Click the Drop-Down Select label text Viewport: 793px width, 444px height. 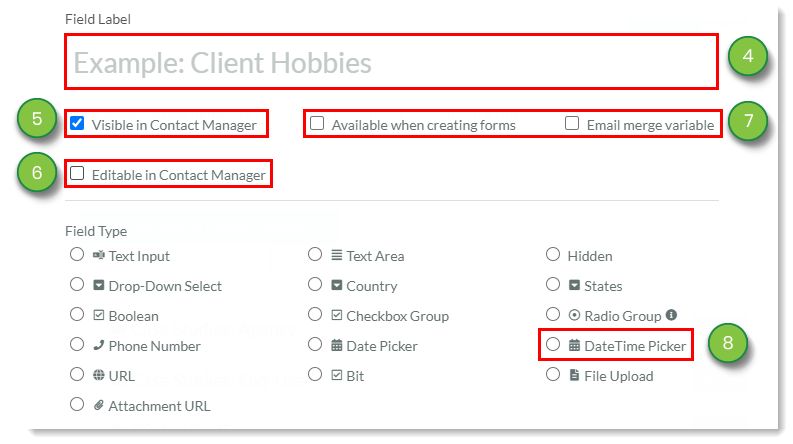pyautogui.click(x=165, y=286)
